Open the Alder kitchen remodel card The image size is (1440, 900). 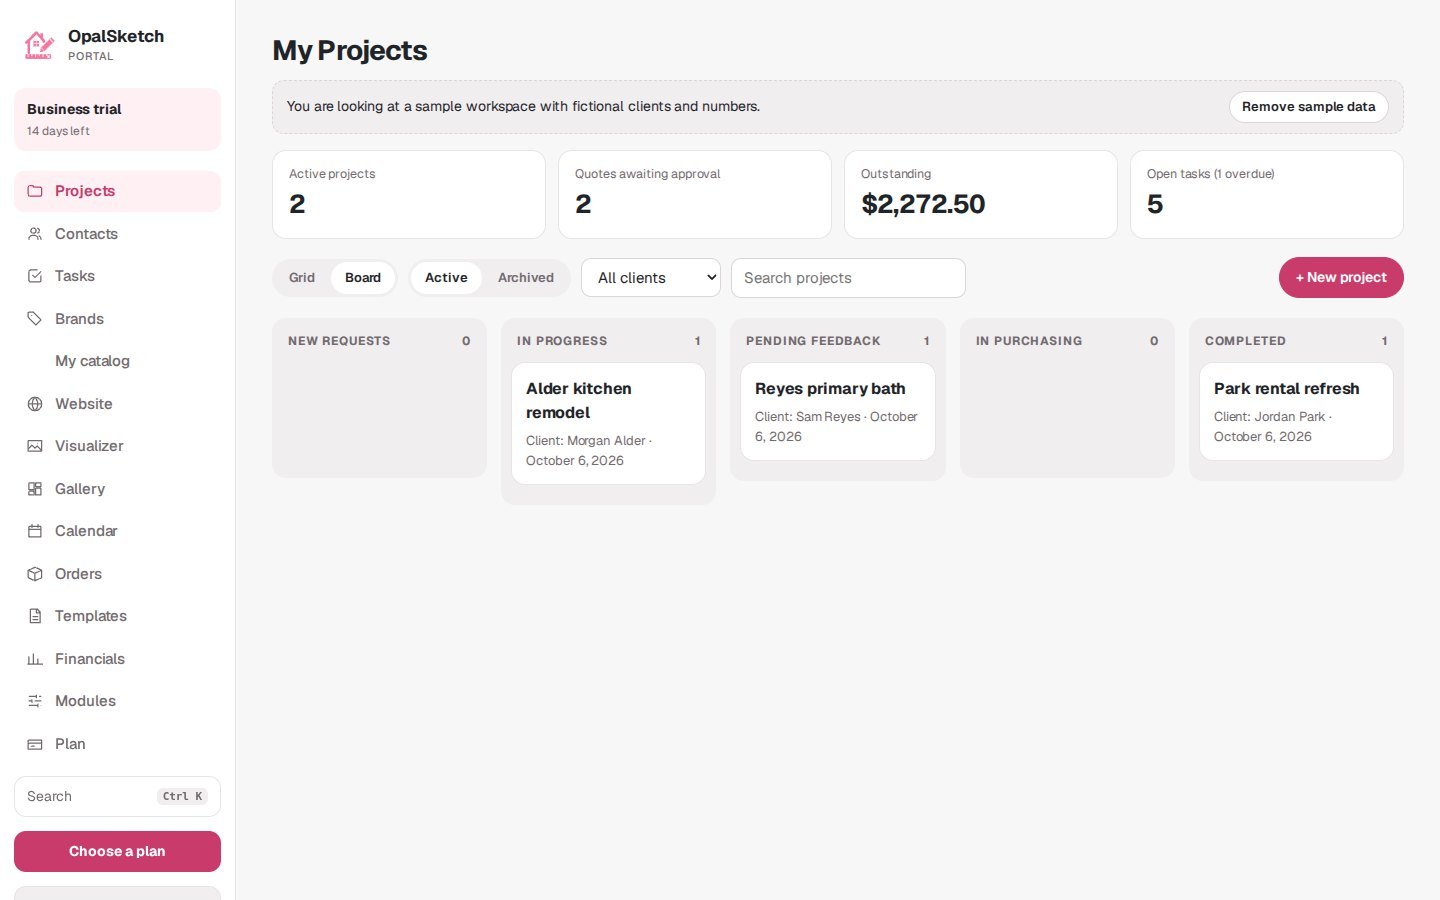coord(608,424)
